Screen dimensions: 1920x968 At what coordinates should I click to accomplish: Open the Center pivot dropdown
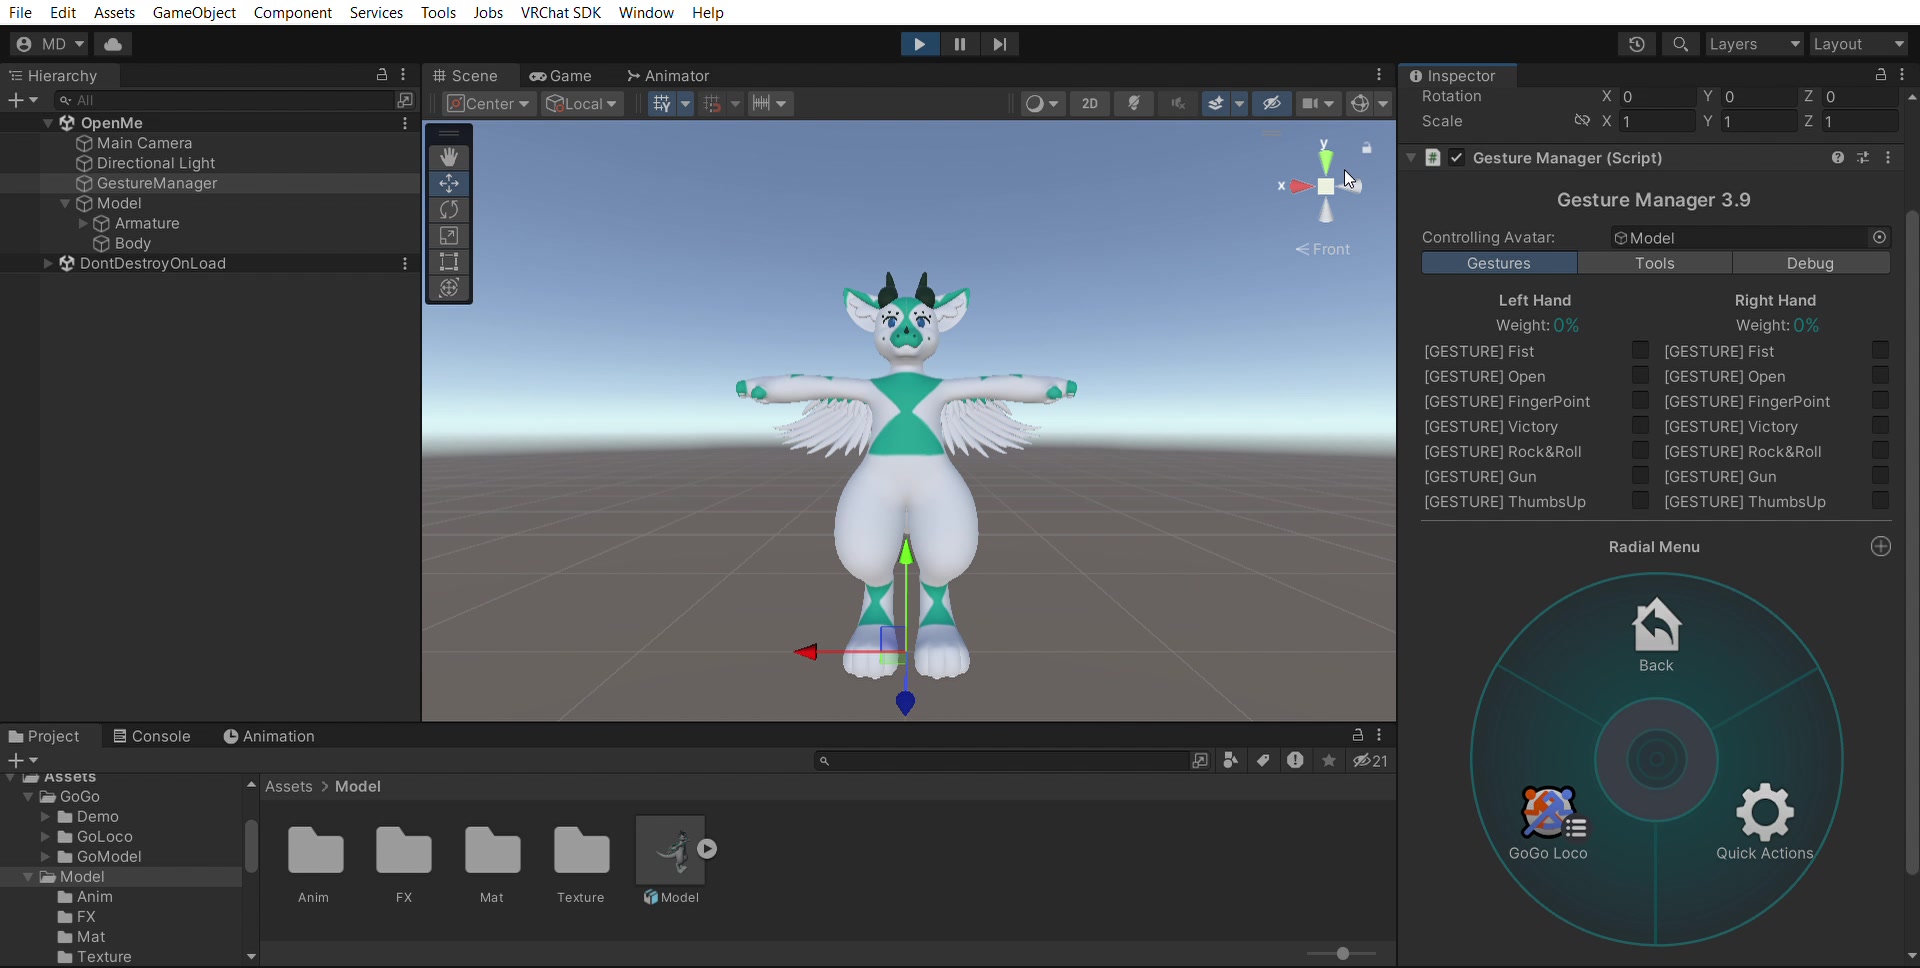click(x=488, y=103)
